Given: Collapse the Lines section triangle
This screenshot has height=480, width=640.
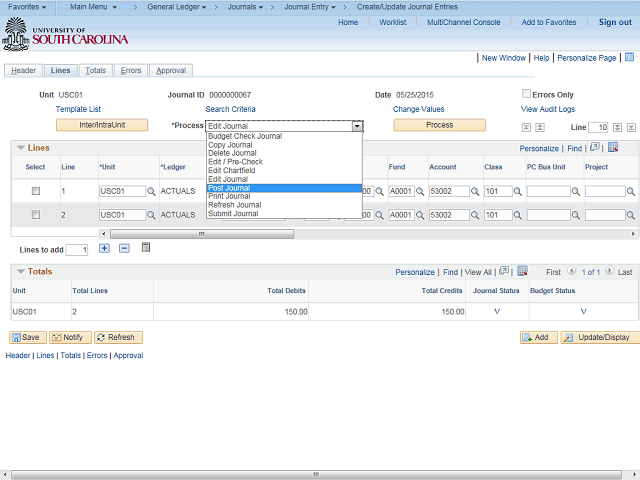Looking at the screenshot, I should pos(20,148).
